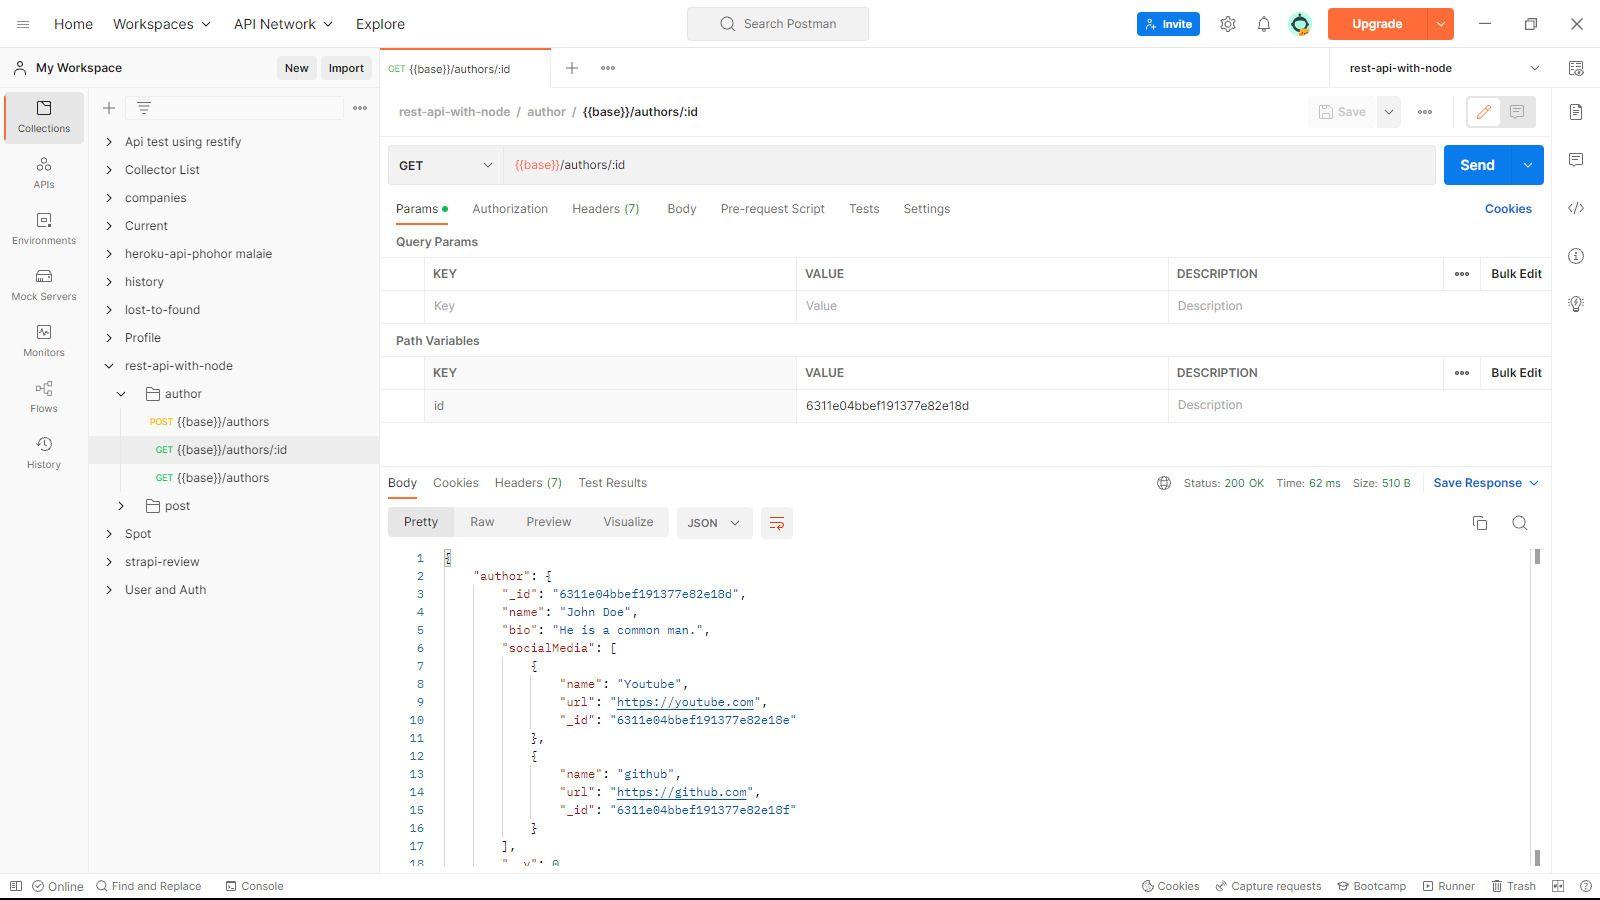Open the comments icon in right sidebar
Screen dimensions: 1600x900
coord(1576,160)
